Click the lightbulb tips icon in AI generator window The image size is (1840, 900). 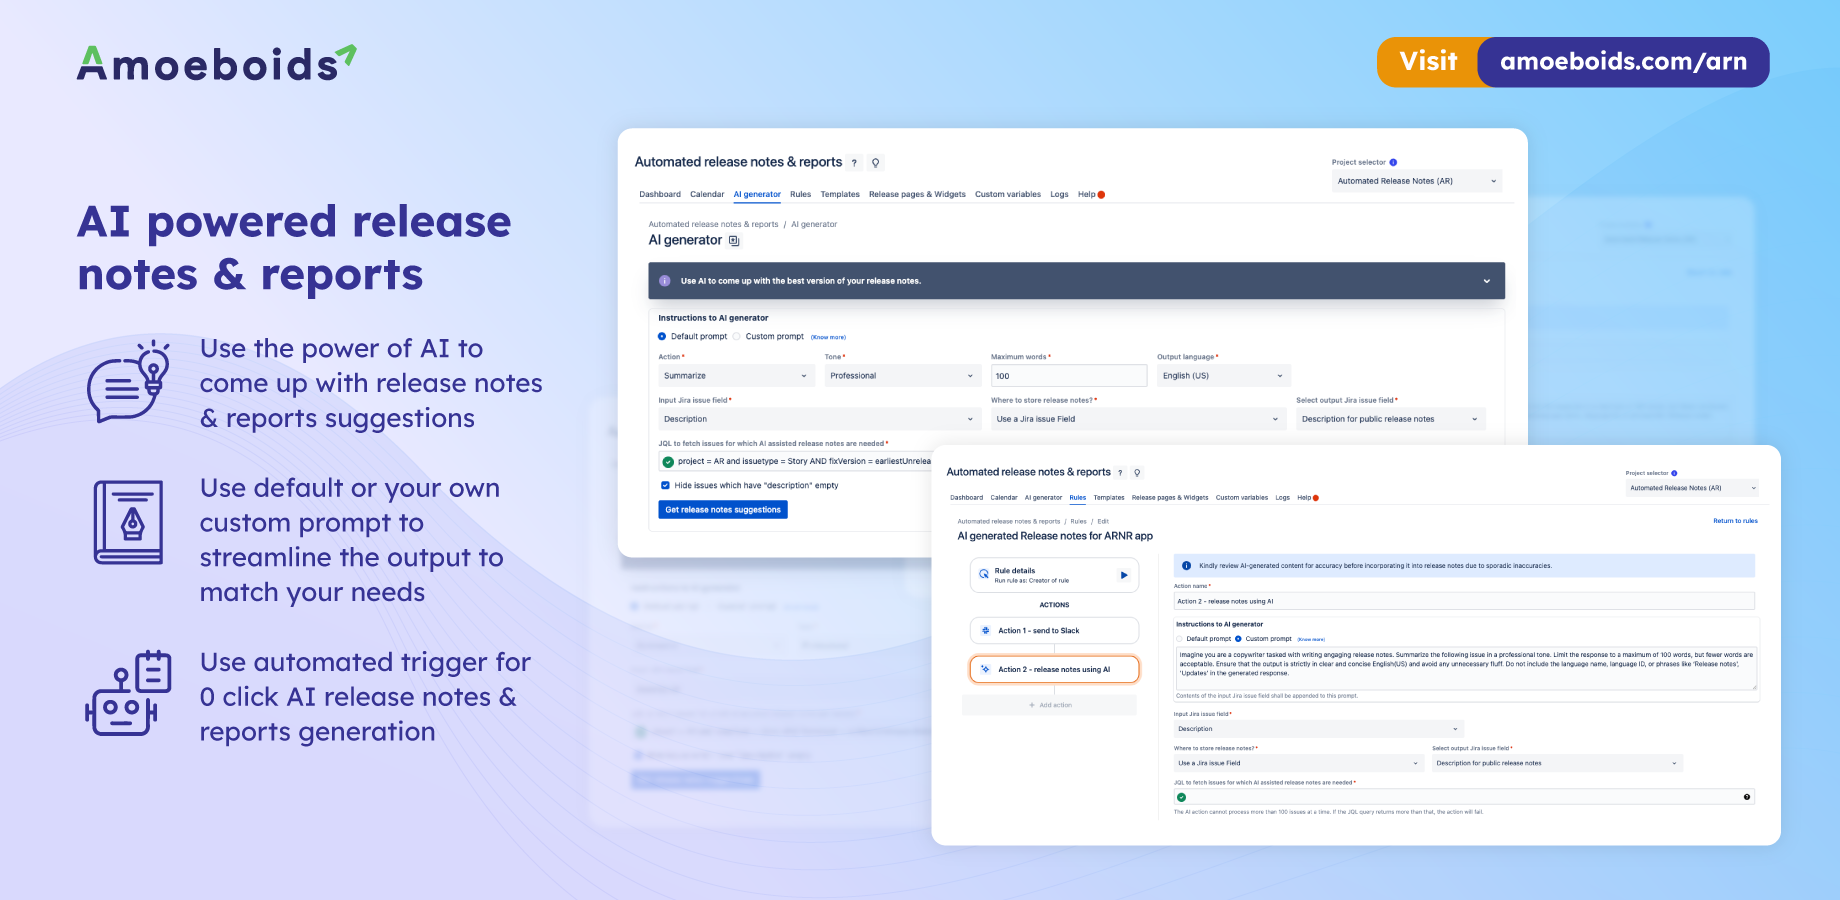click(875, 163)
